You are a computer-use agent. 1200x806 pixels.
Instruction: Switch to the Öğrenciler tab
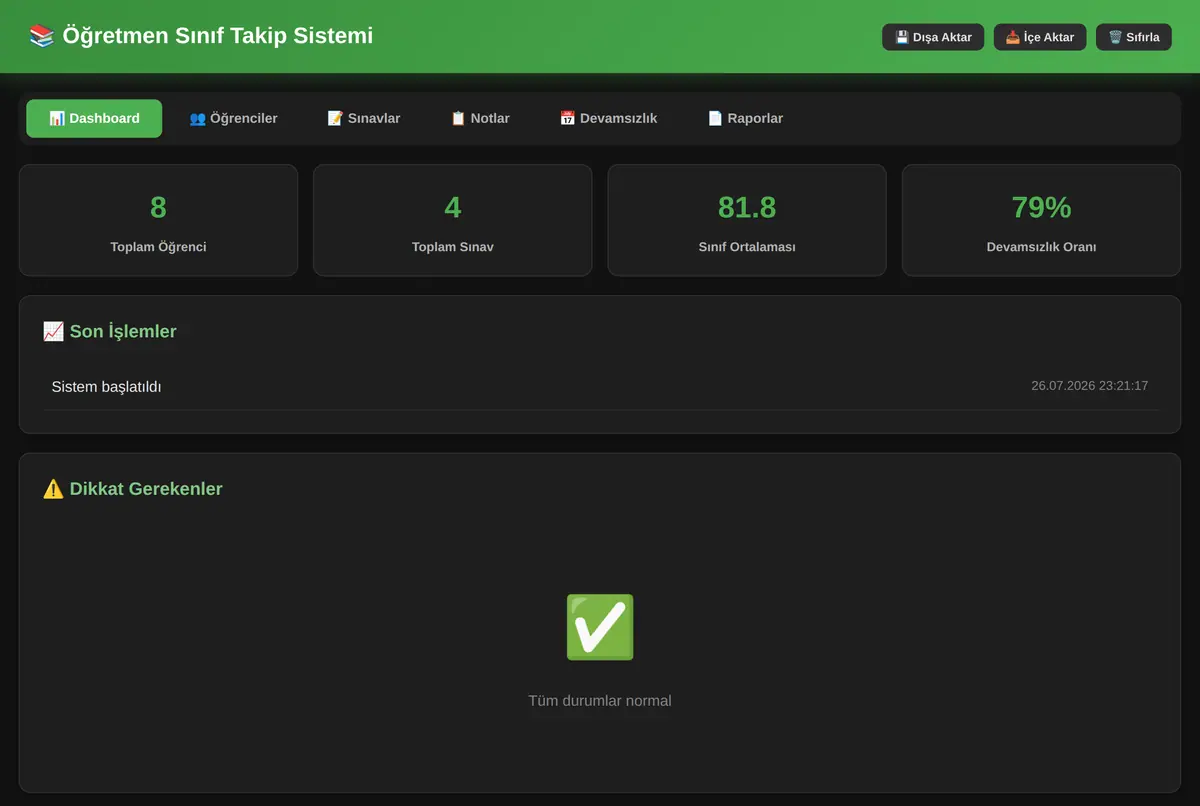point(234,118)
